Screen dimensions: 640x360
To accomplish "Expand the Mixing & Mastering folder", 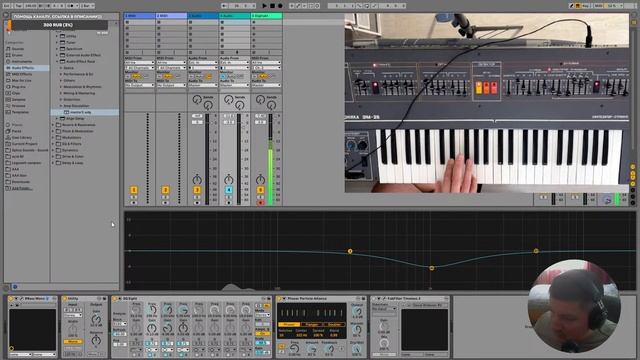I will coord(61,93).
